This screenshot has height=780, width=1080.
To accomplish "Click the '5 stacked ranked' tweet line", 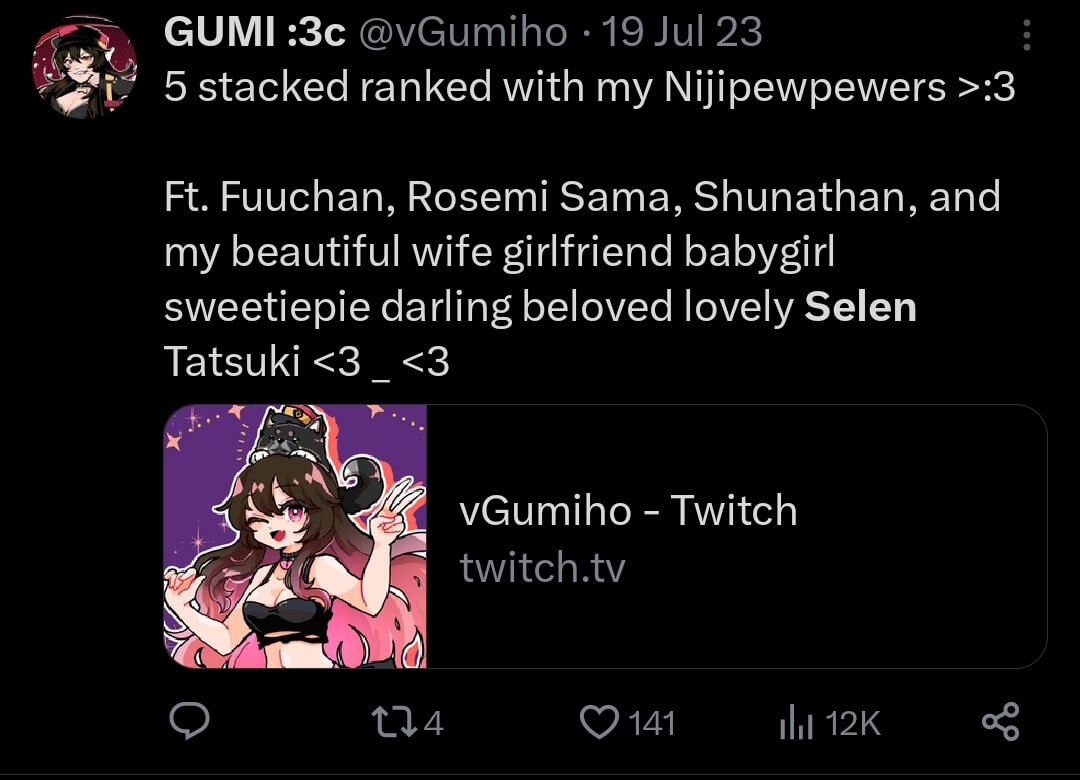I will tap(590, 88).
